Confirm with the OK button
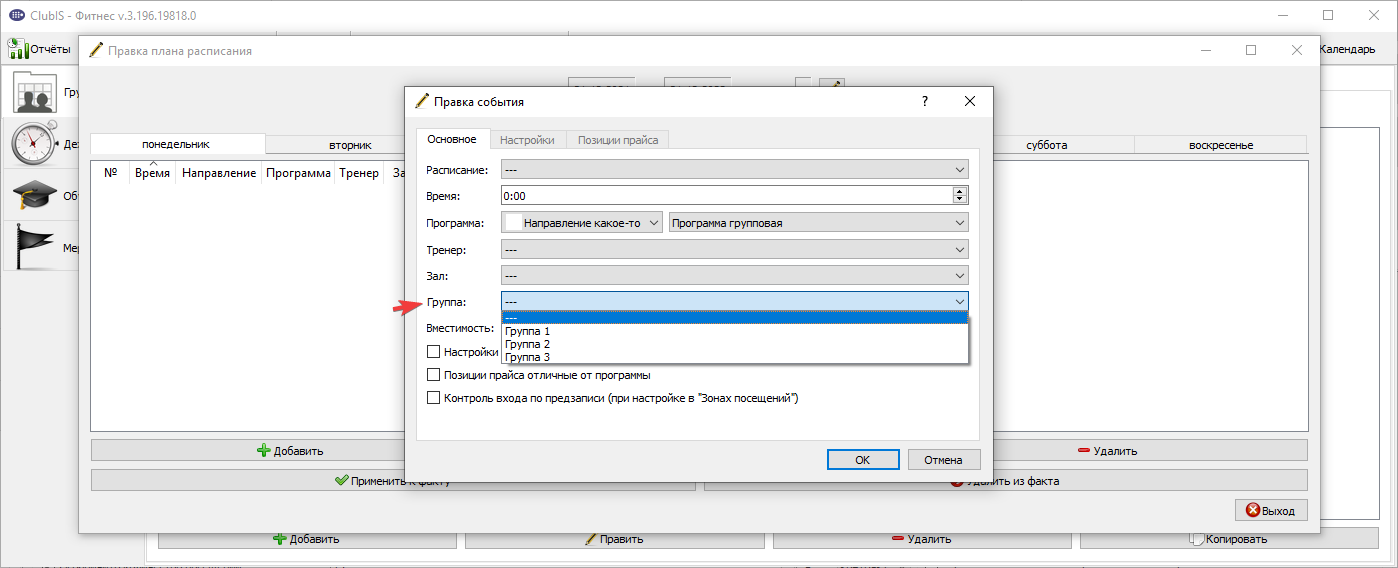The image size is (1398, 568). tap(862, 460)
